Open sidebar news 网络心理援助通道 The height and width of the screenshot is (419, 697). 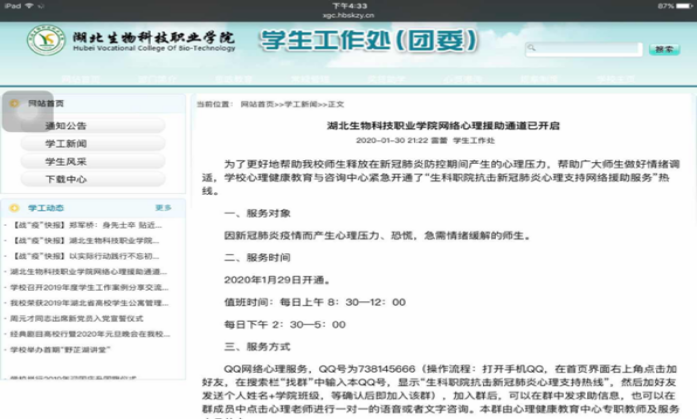tap(88, 271)
